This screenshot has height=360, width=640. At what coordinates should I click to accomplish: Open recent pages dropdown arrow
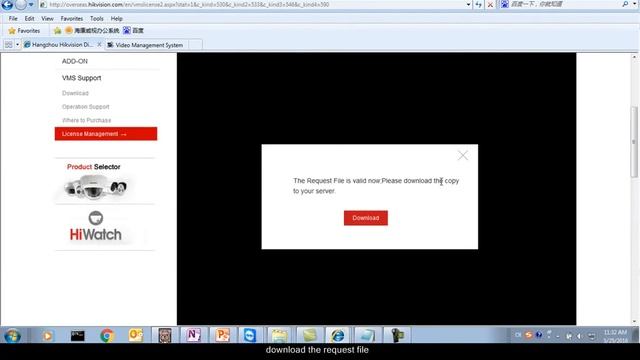(31, 4)
